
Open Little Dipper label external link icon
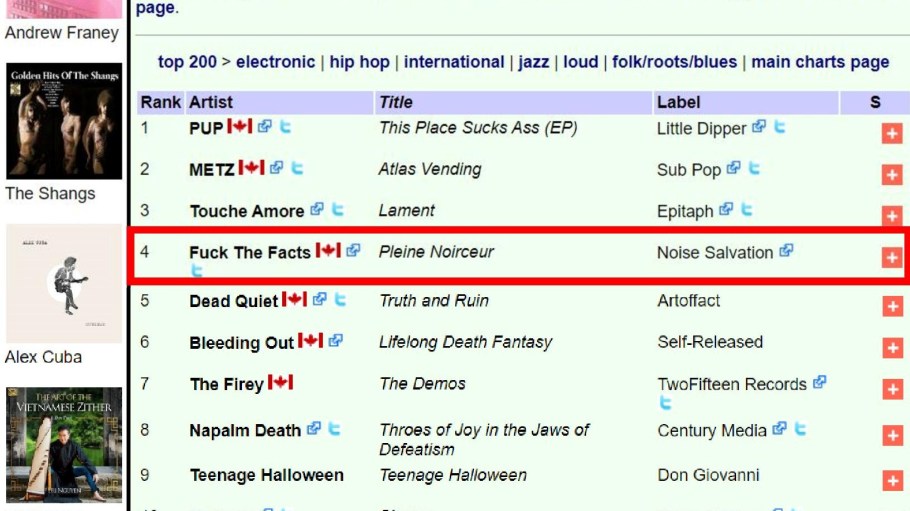coord(759,127)
